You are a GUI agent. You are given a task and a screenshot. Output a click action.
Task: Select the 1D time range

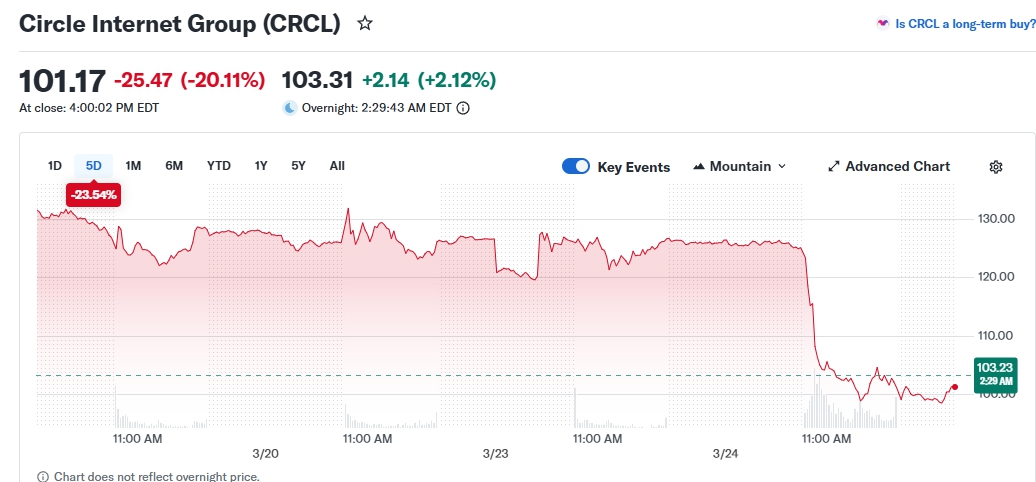55,166
